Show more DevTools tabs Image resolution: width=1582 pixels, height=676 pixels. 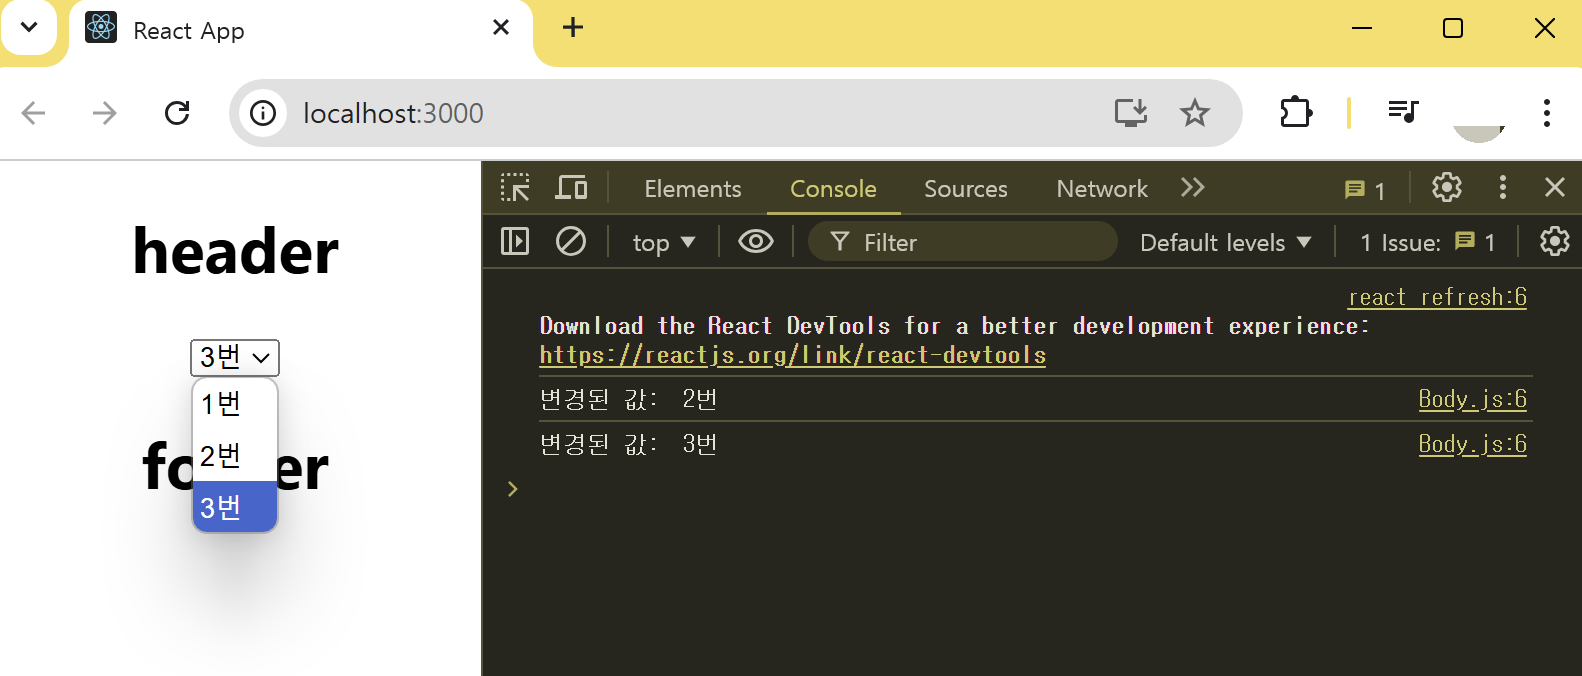point(1192,188)
